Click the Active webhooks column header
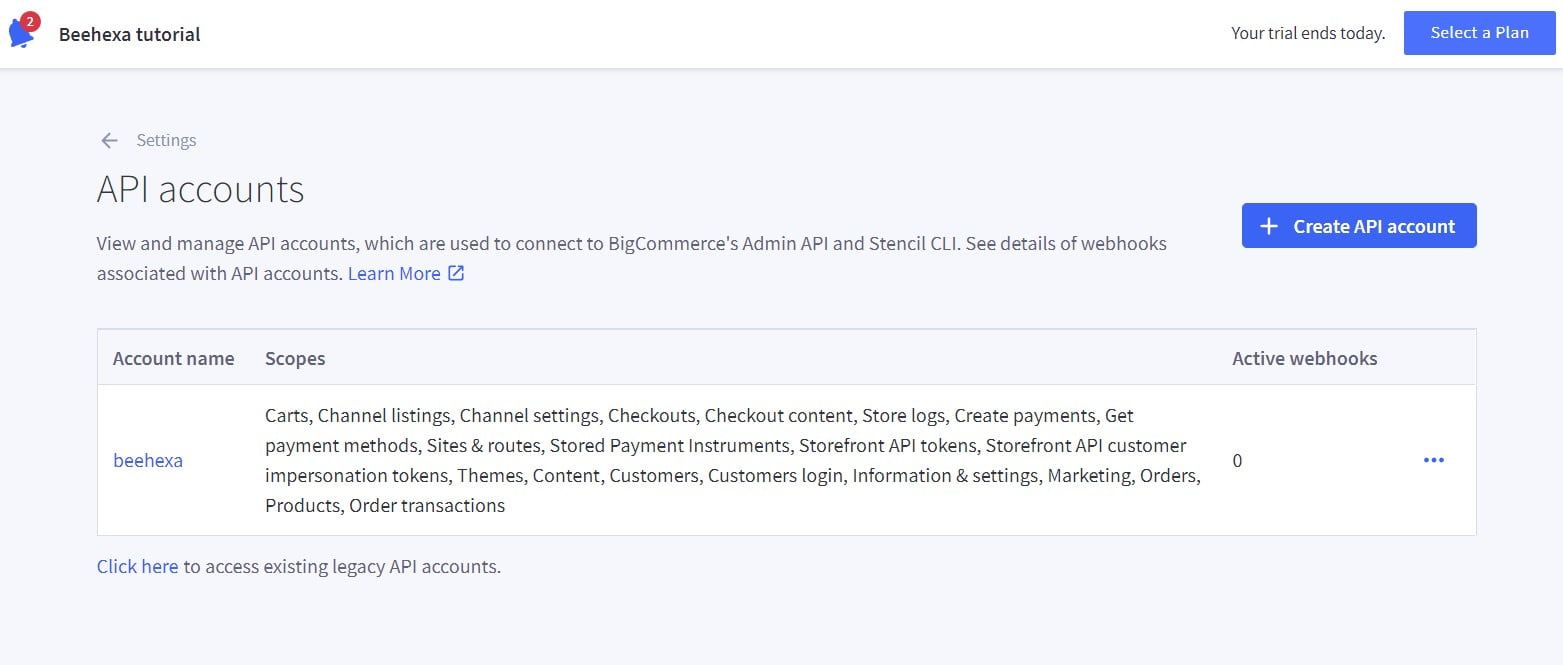Image resolution: width=1563 pixels, height=665 pixels. pos(1304,357)
